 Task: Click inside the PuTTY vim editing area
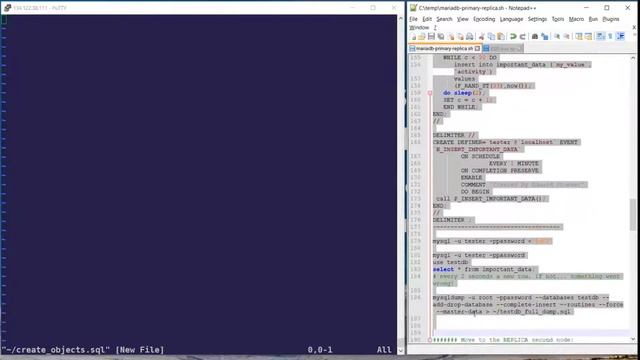point(199,180)
